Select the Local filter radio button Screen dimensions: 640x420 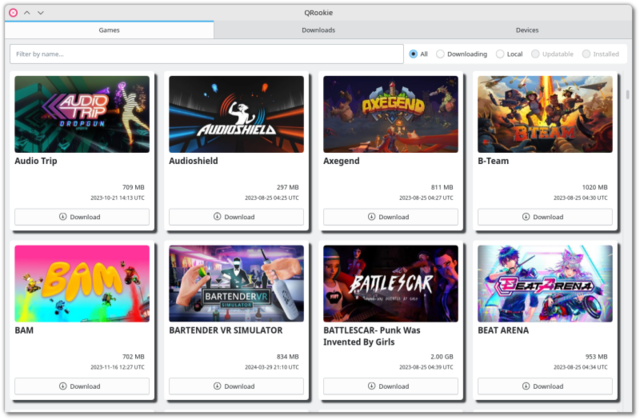[509, 54]
